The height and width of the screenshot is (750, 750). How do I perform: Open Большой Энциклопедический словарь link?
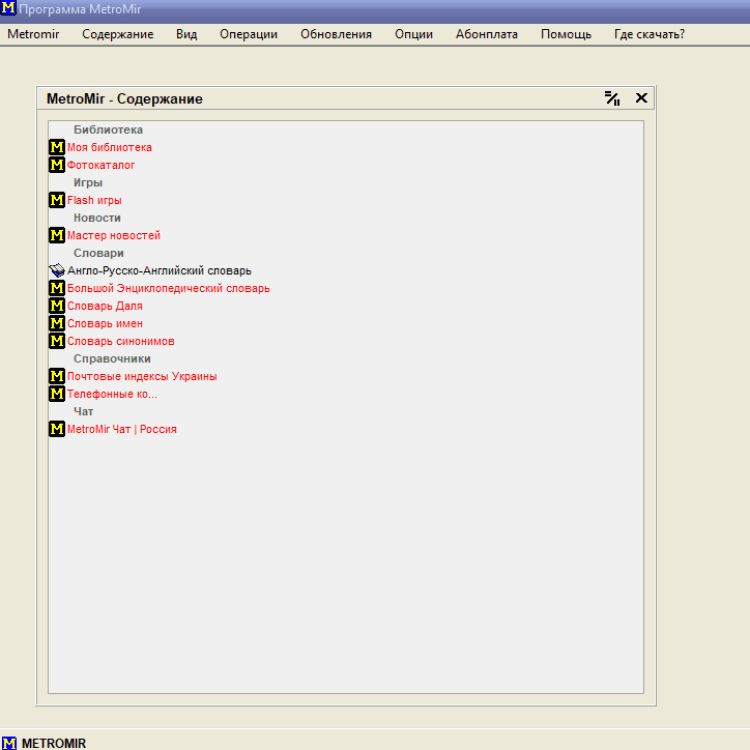[x=168, y=288]
